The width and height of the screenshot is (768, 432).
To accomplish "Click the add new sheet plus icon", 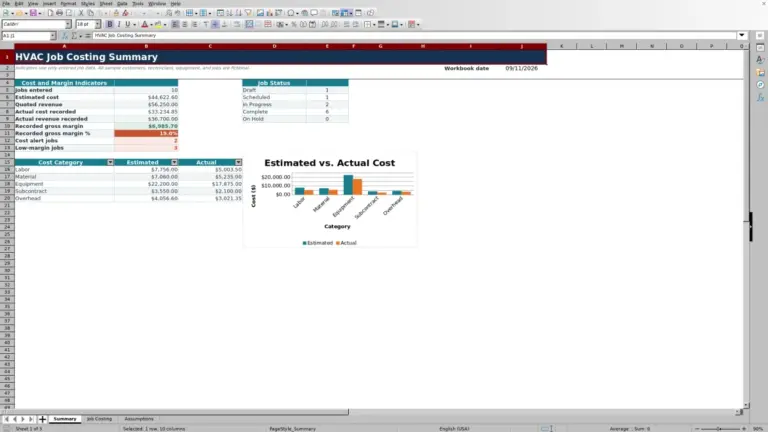I will (x=43, y=419).
